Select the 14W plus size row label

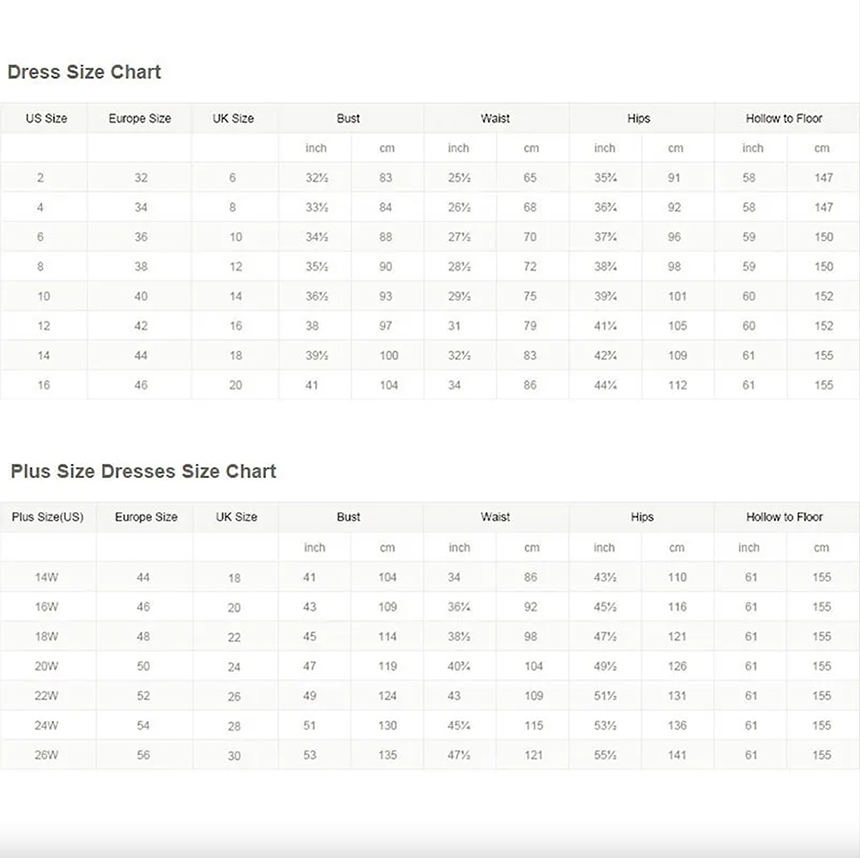(47, 577)
